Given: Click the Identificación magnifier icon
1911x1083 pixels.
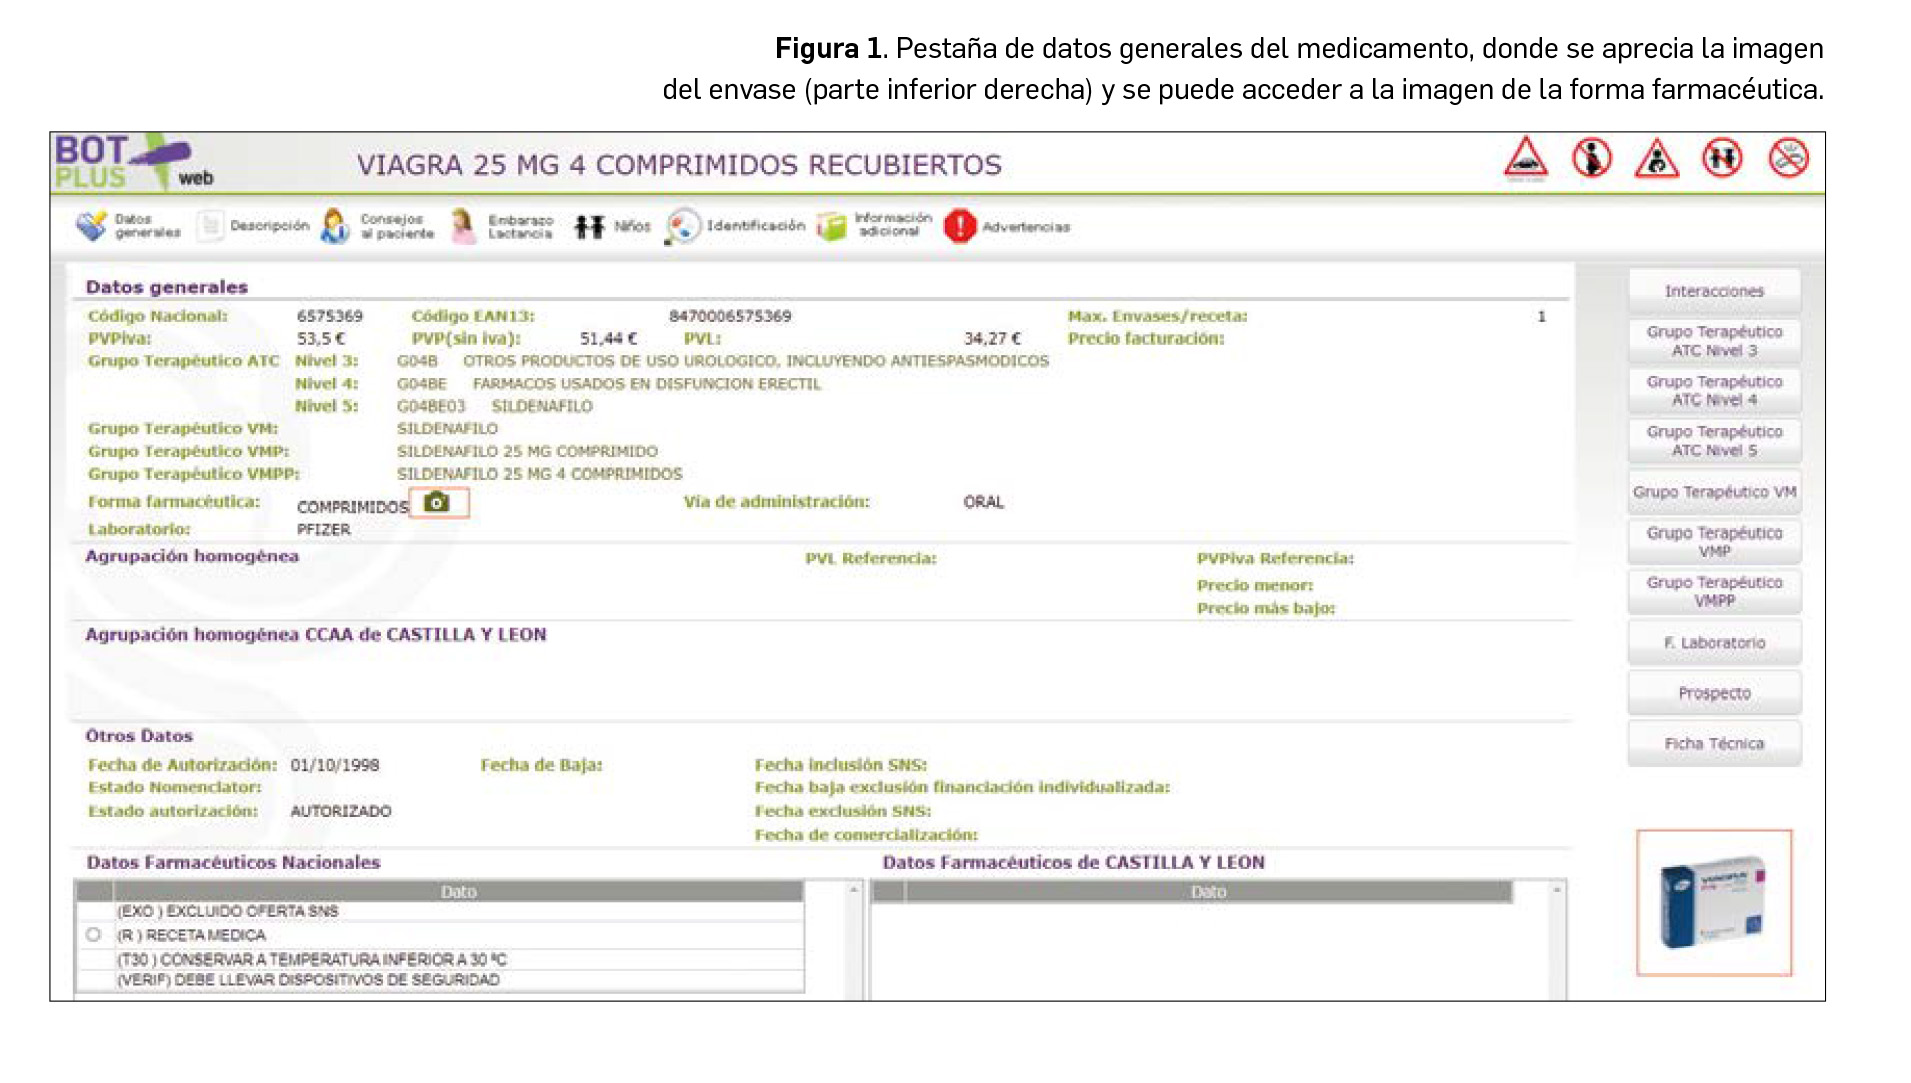Looking at the screenshot, I should tap(682, 226).
